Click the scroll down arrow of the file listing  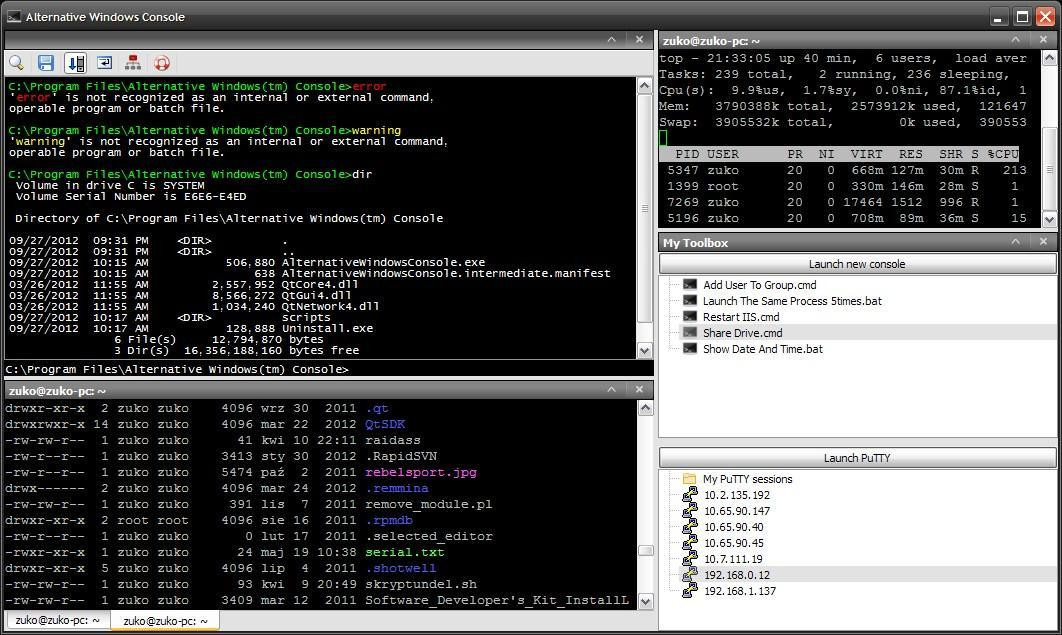tap(645, 601)
